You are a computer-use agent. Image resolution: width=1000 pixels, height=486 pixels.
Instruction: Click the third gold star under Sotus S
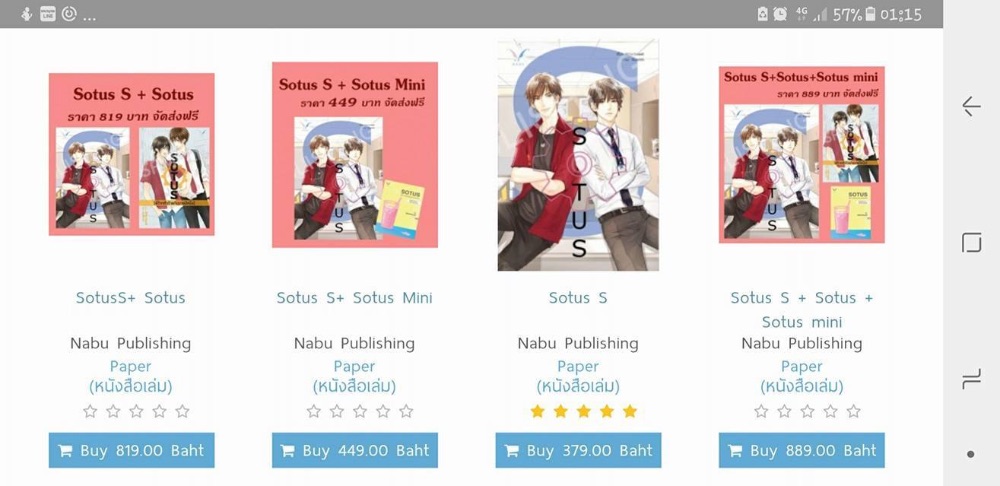584,411
